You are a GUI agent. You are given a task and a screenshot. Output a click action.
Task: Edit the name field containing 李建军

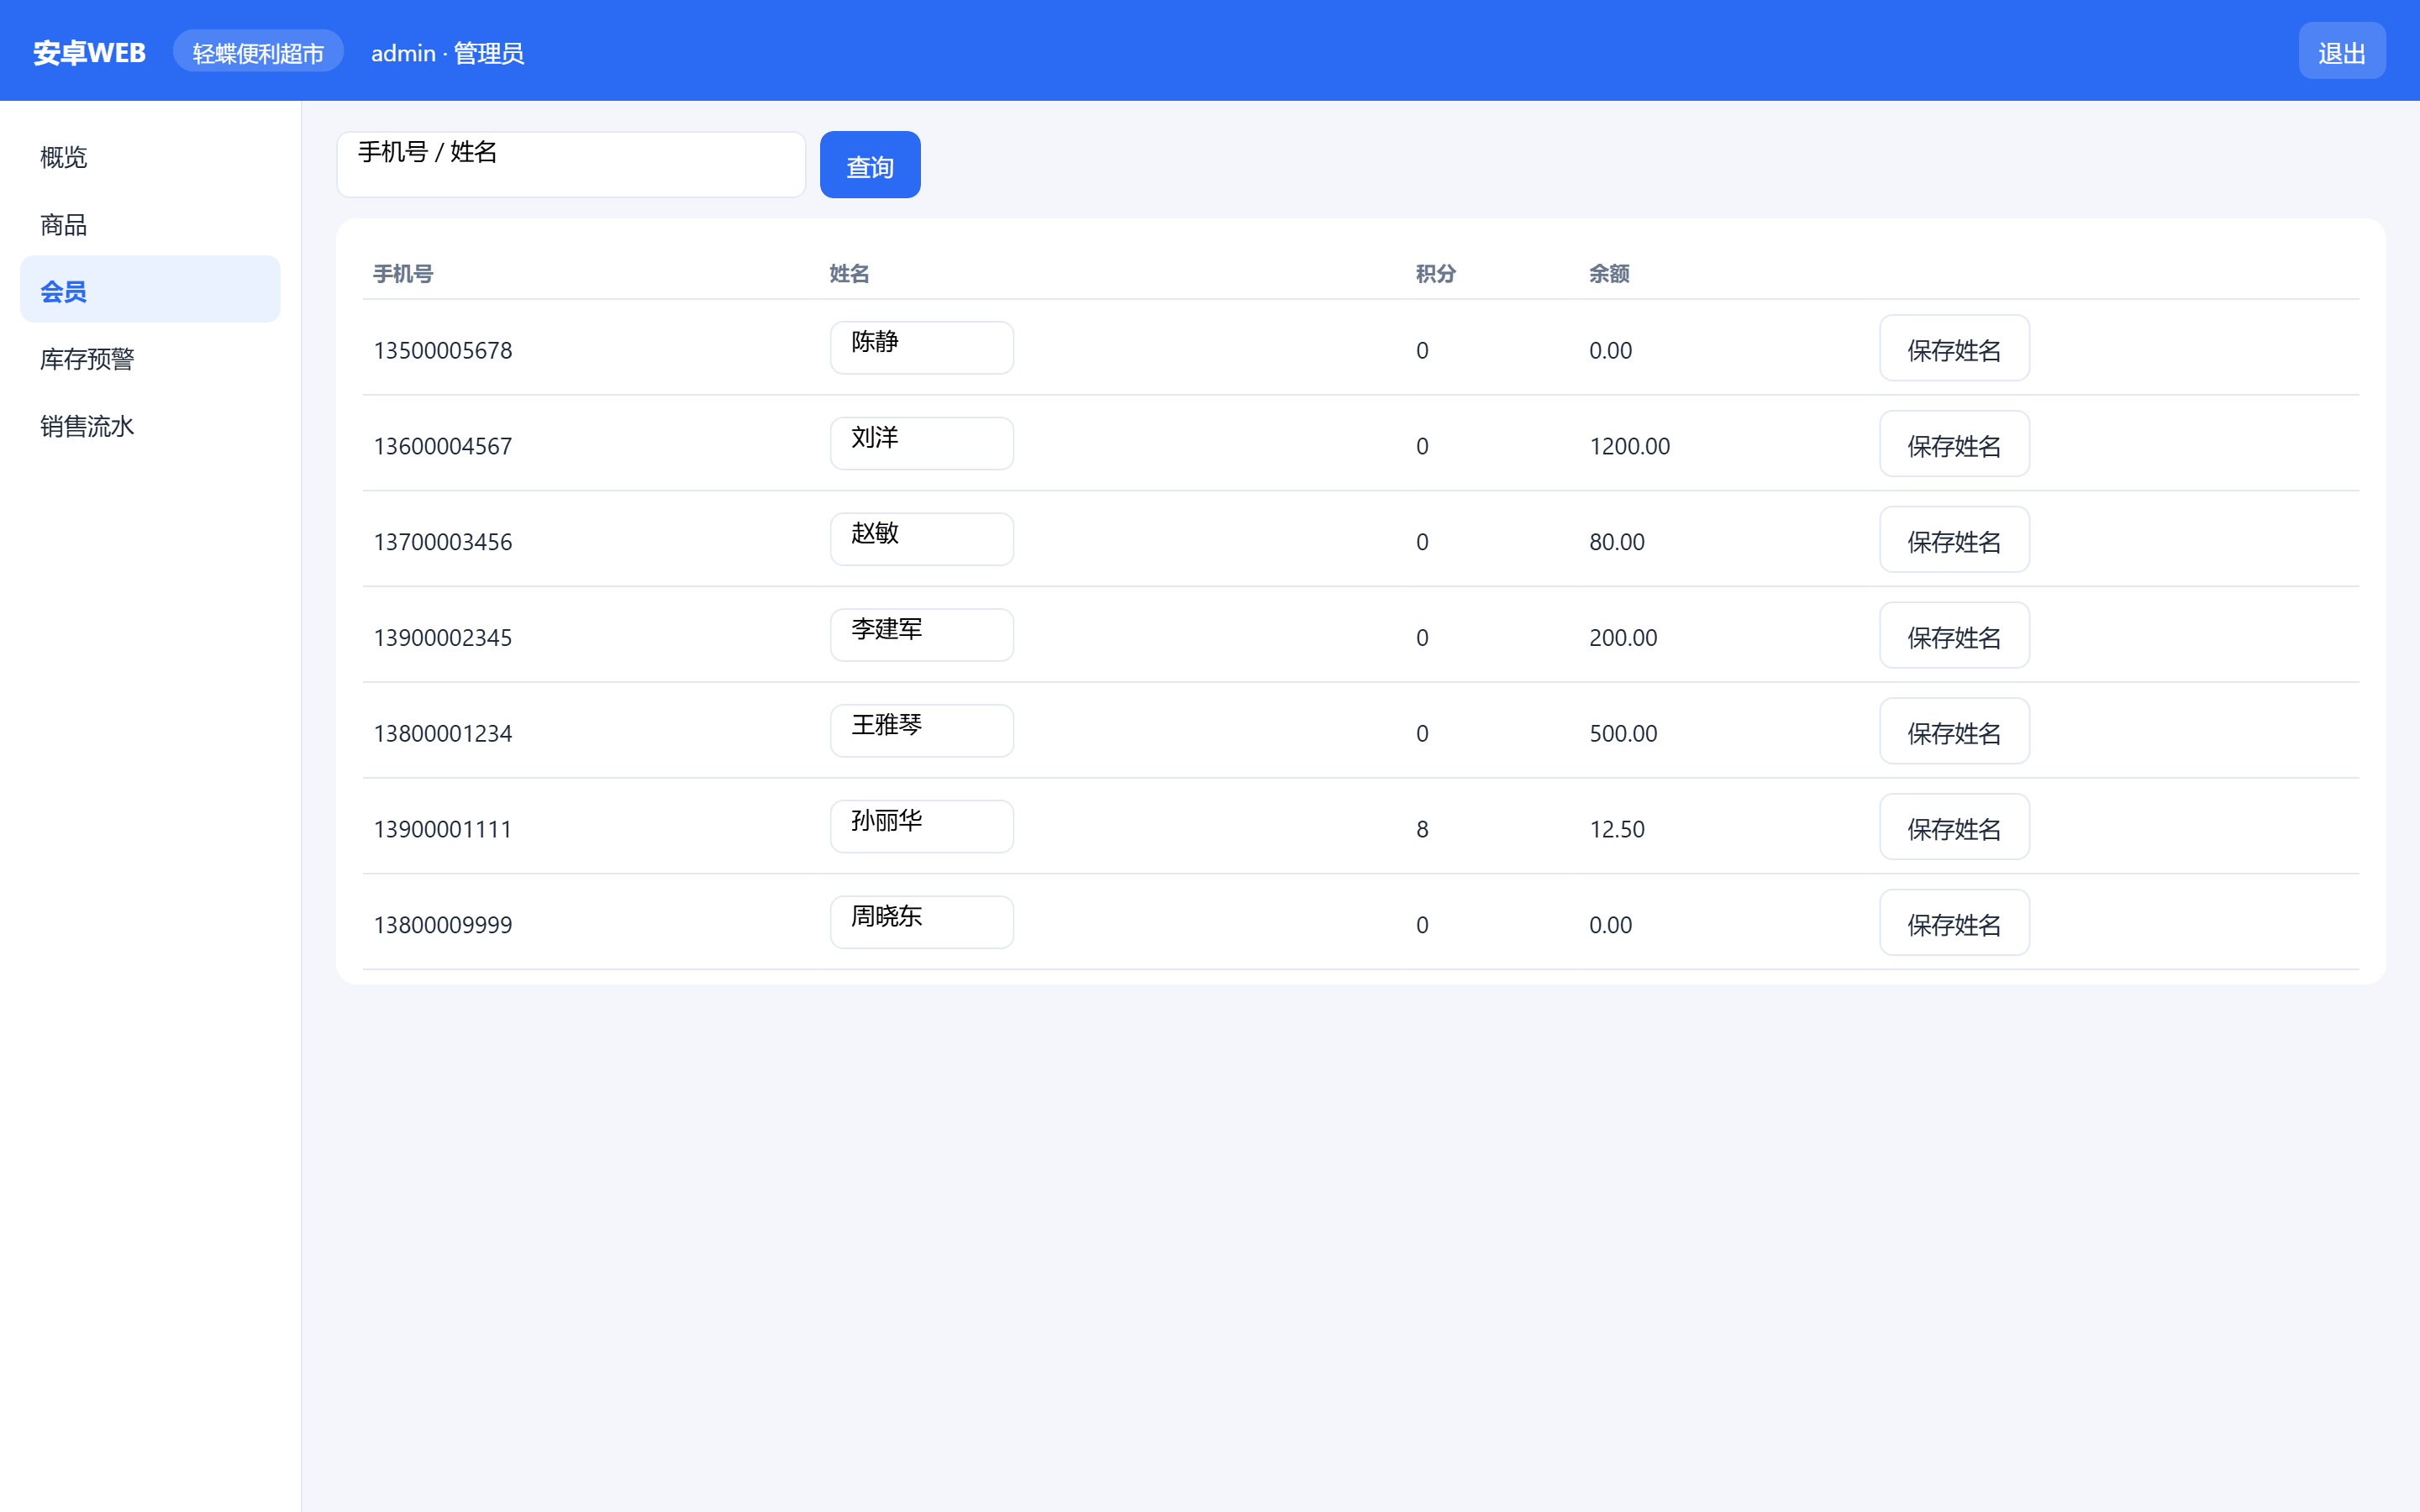922,635
